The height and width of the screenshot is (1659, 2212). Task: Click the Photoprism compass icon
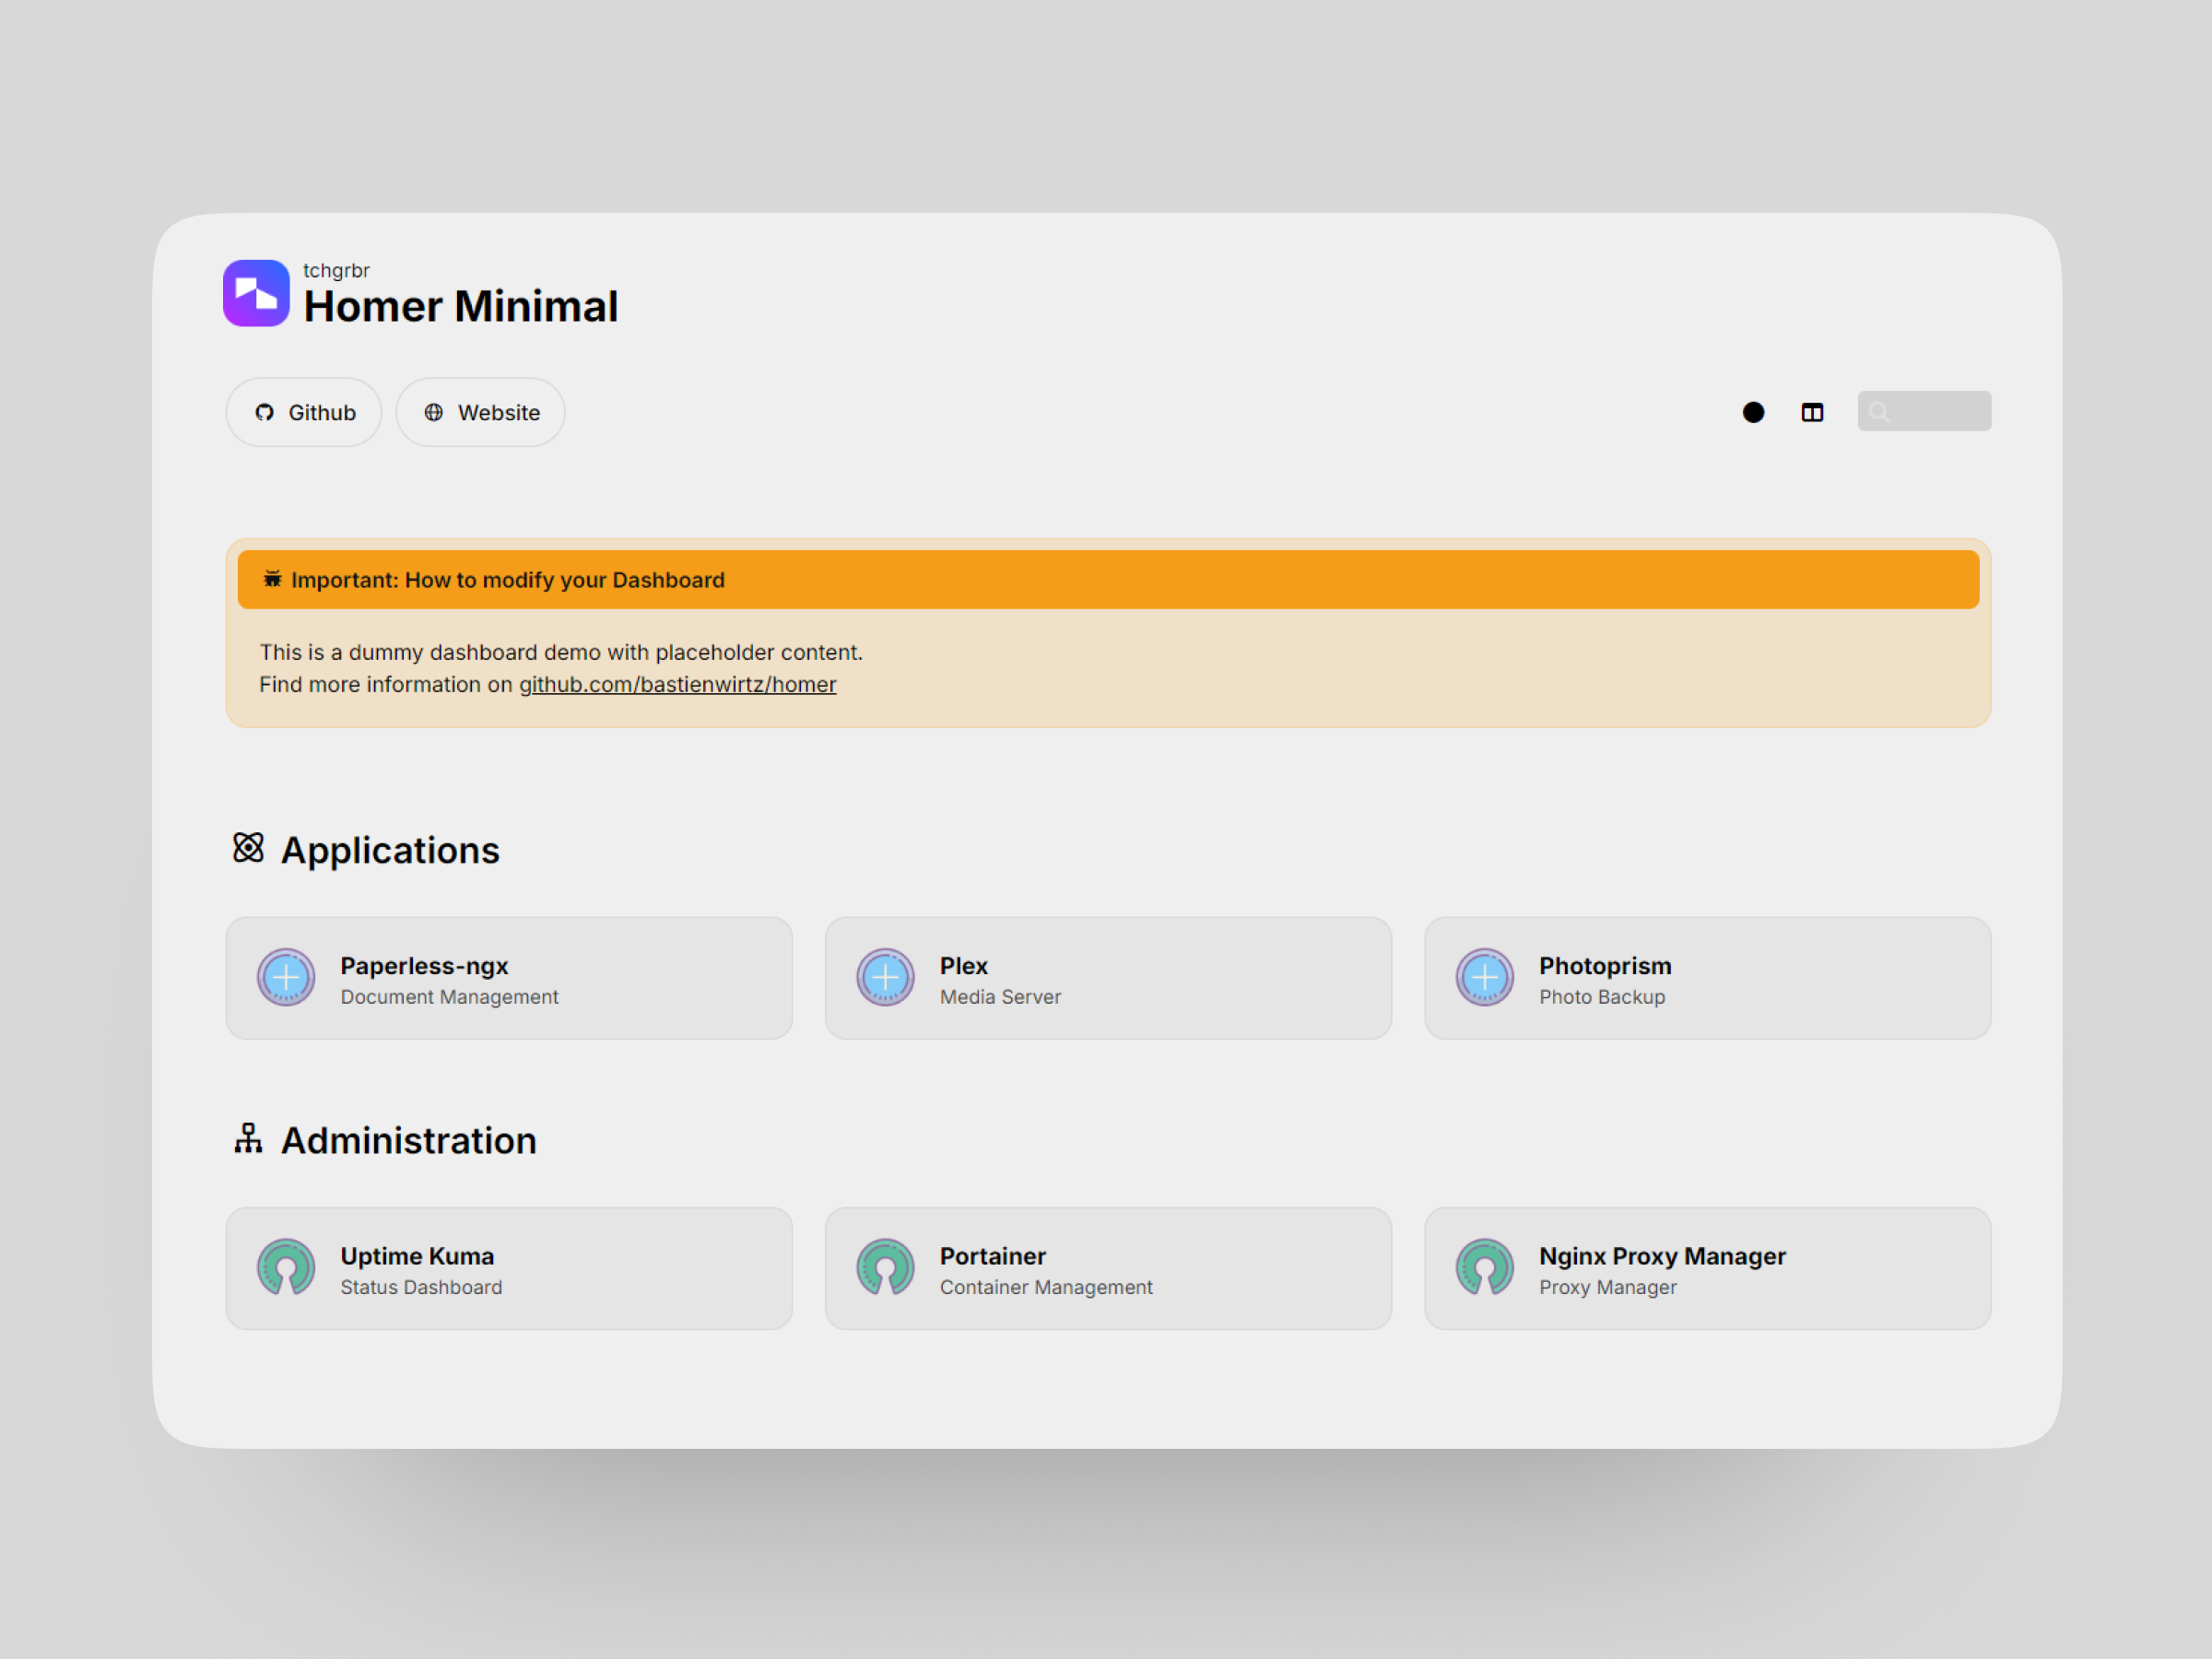pyautogui.click(x=1484, y=977)
